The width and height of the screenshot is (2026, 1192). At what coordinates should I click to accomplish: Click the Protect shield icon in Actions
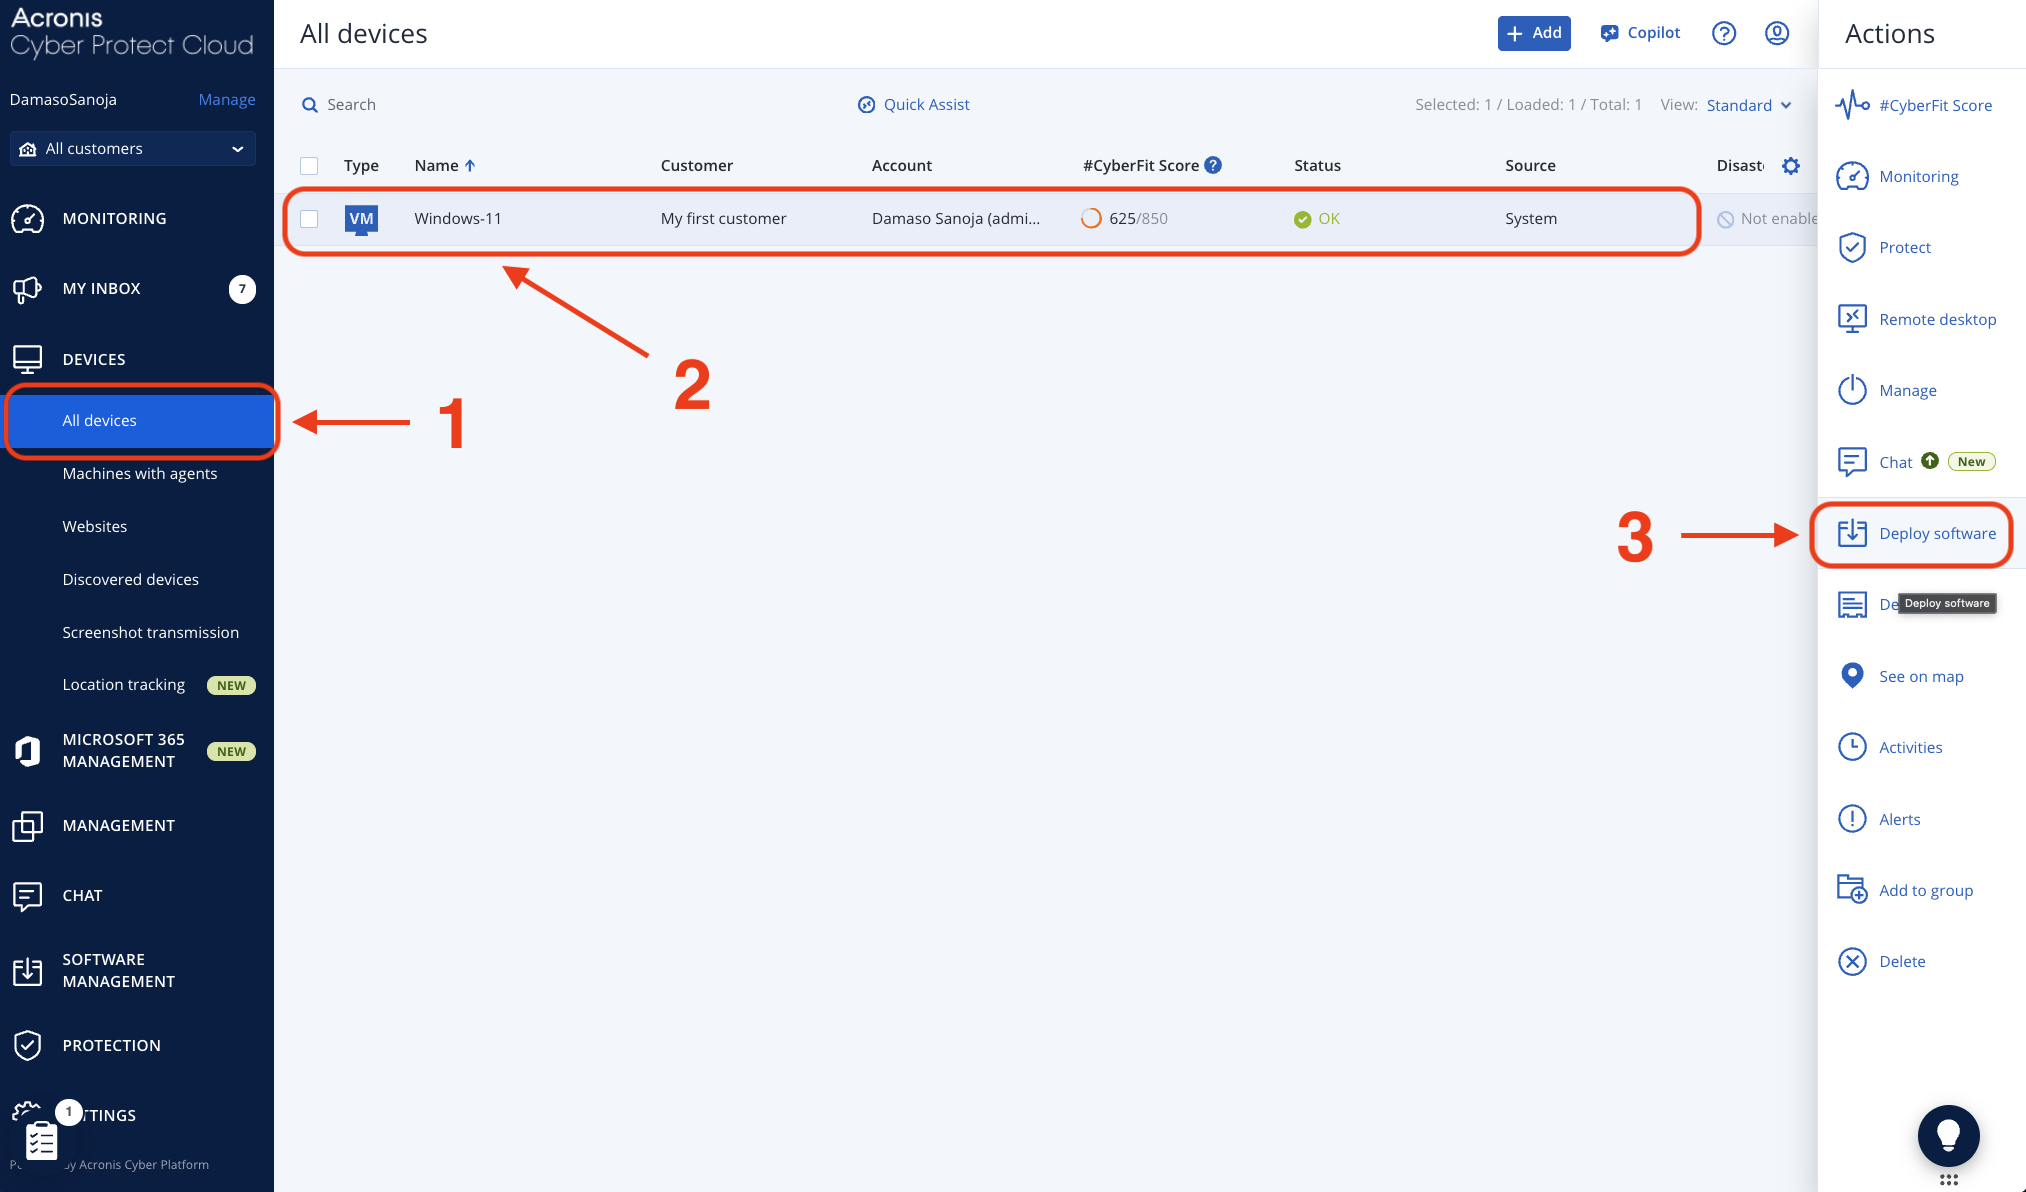pyautogui.click(x=1852, y=247)
